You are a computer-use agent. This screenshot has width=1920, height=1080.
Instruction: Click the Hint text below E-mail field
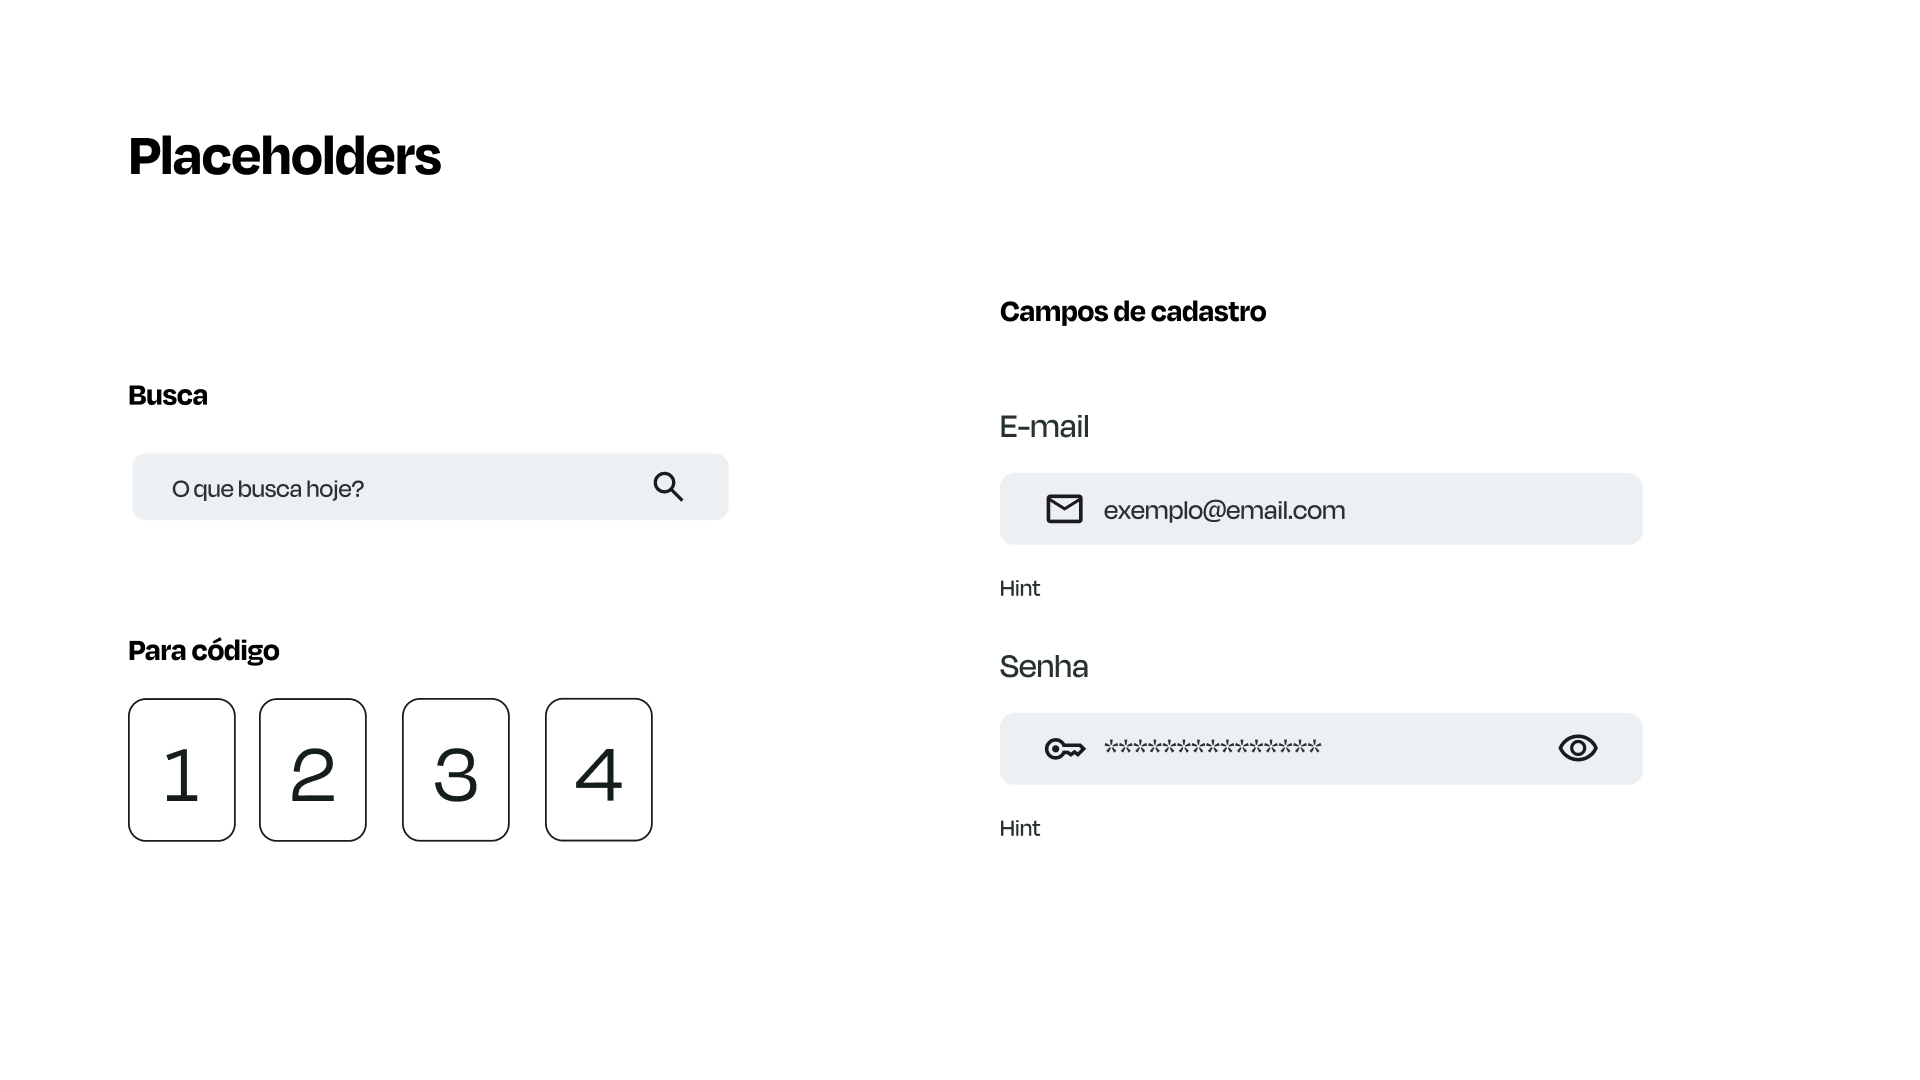coord(1019,588)
